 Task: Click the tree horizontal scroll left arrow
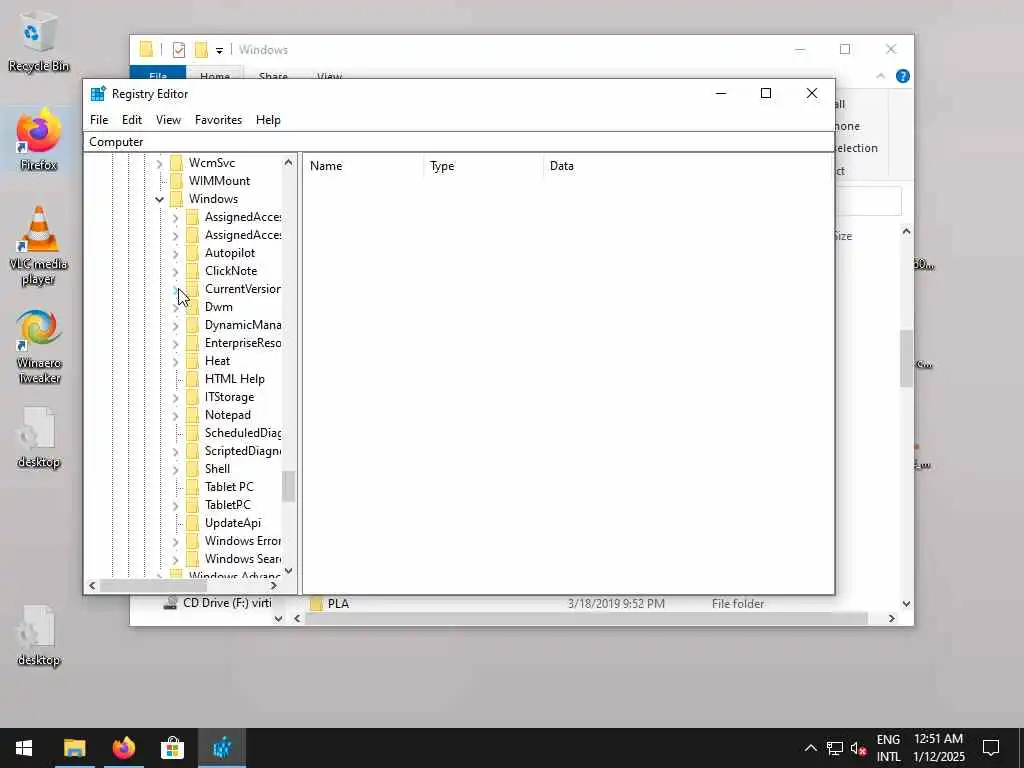click(x=92, y=586)
